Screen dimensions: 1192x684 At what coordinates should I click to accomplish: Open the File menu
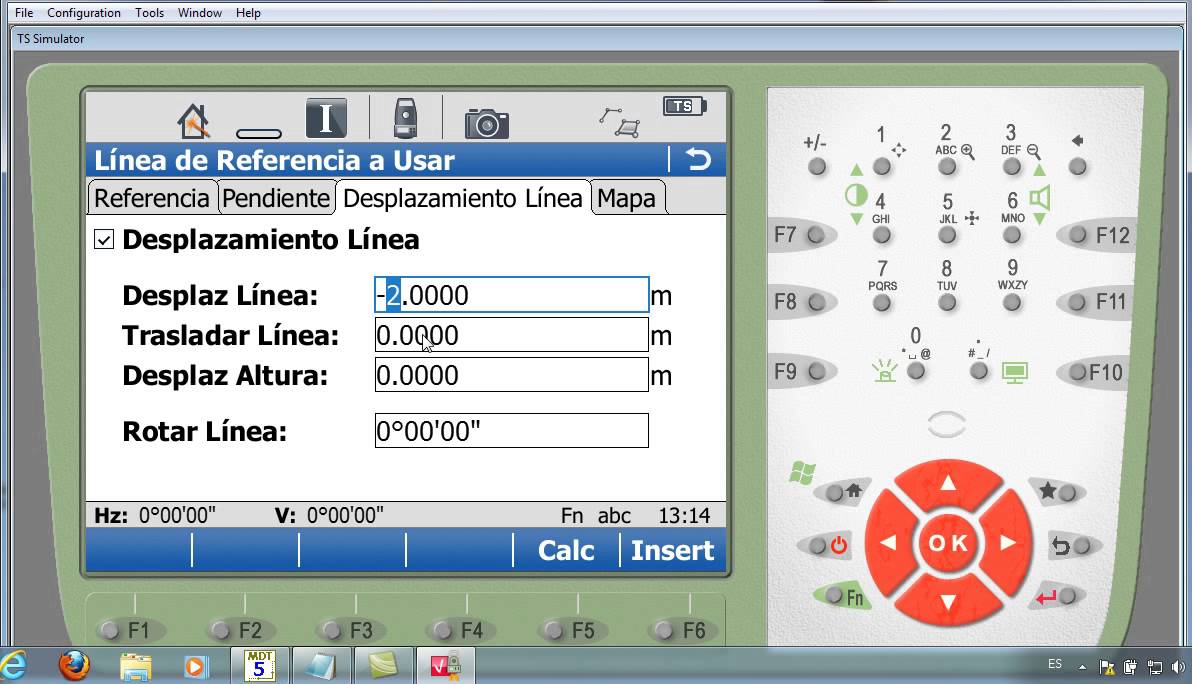pos(24,13)
